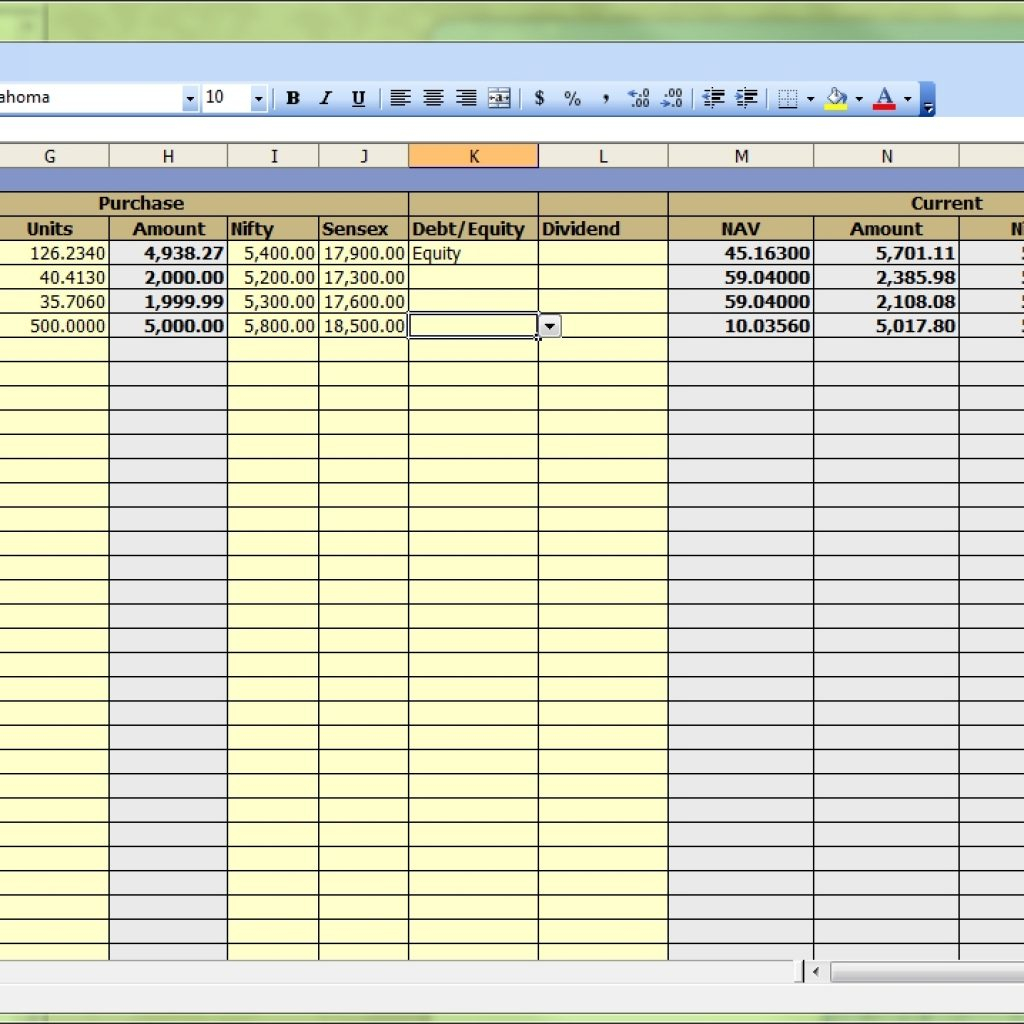Align text to the right

(x=466, y=98)
